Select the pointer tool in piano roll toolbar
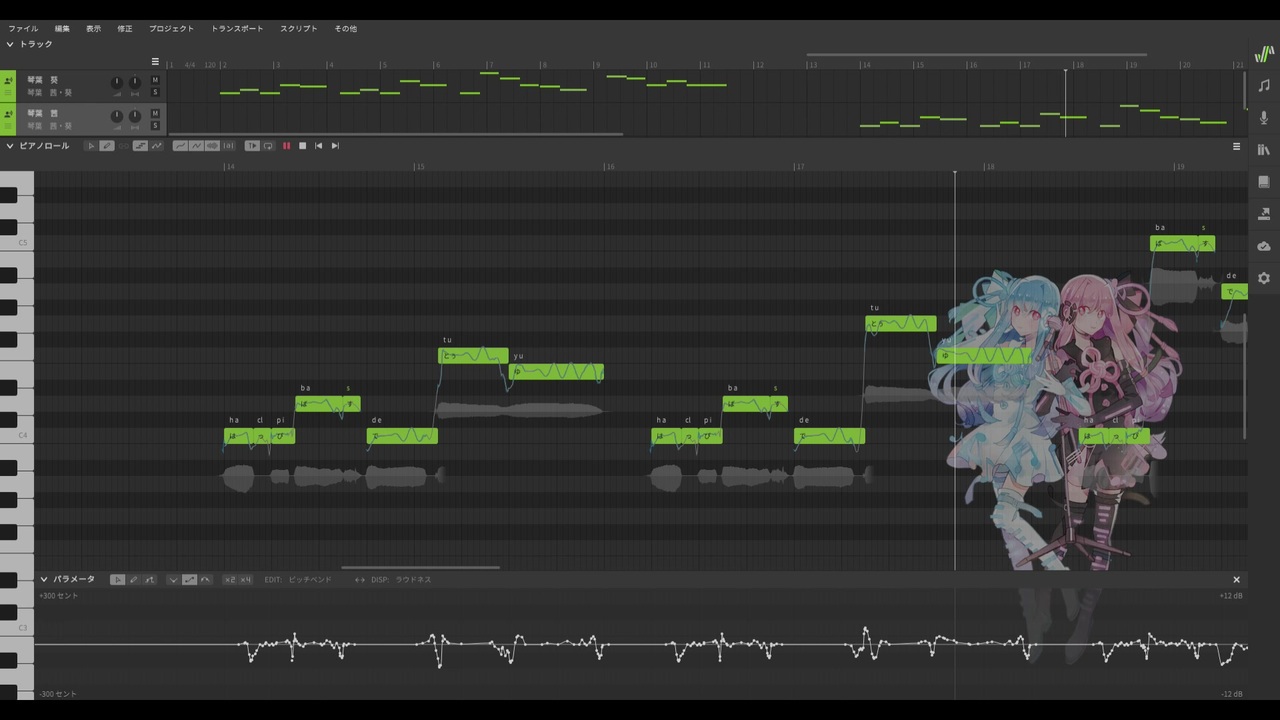 (x=91, y=146)
